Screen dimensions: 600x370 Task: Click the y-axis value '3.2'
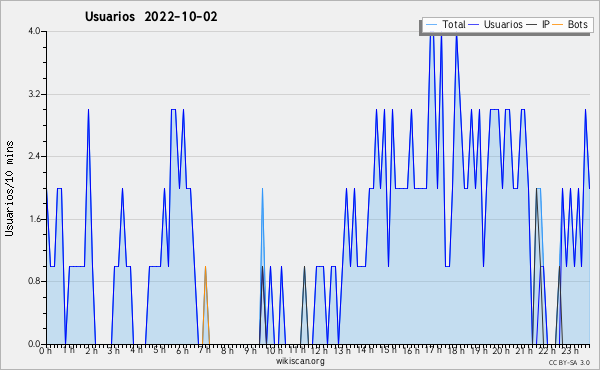tap(34, 94)
